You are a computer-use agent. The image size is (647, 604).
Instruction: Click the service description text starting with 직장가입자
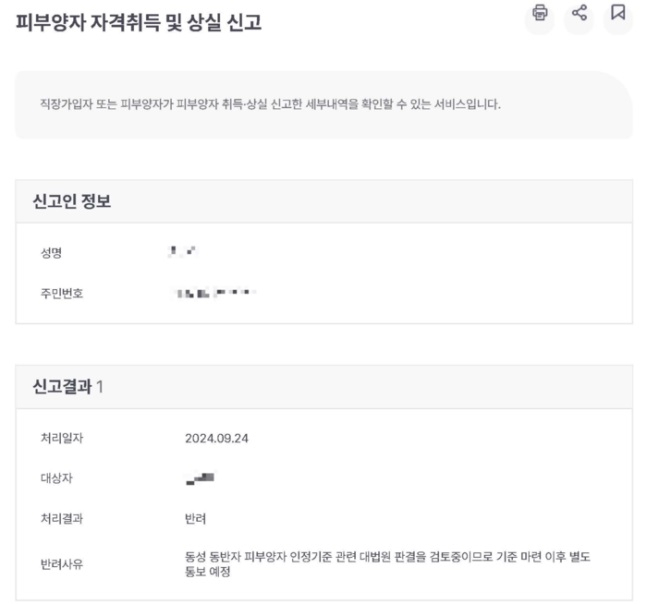pyautogui.click(x=270, y=104)
